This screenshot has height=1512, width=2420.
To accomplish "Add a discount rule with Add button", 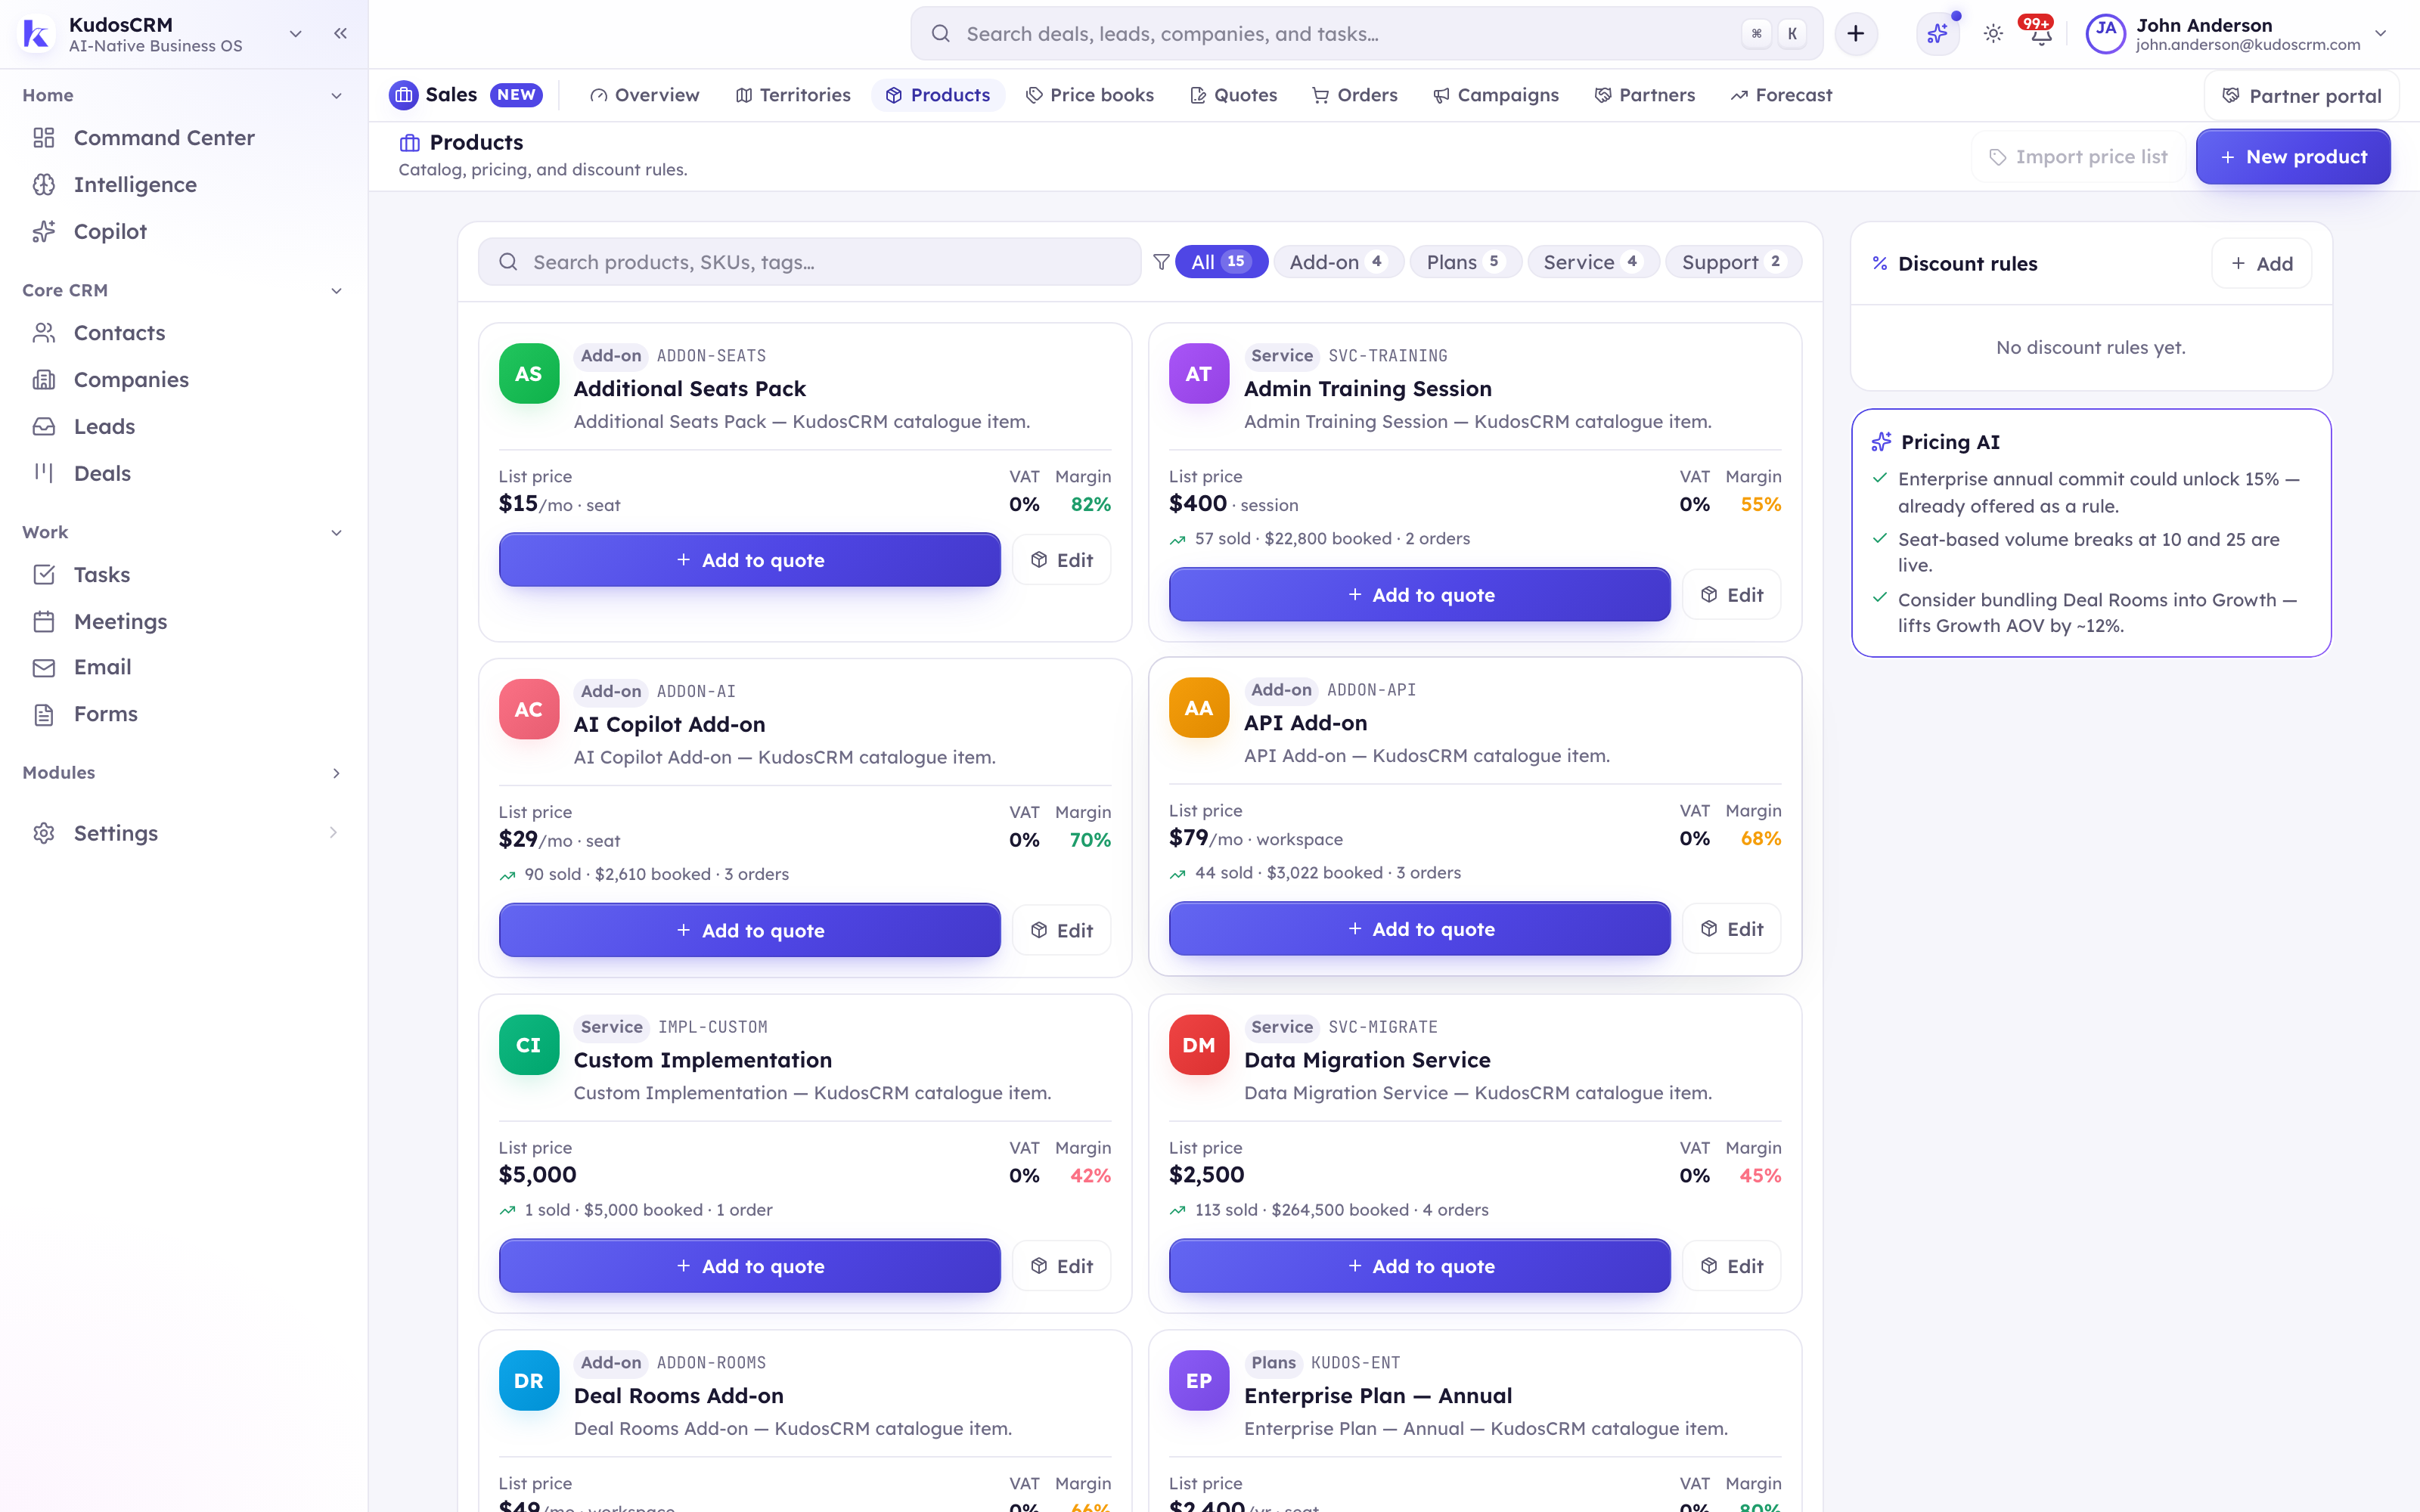I will click(2261, 264).
